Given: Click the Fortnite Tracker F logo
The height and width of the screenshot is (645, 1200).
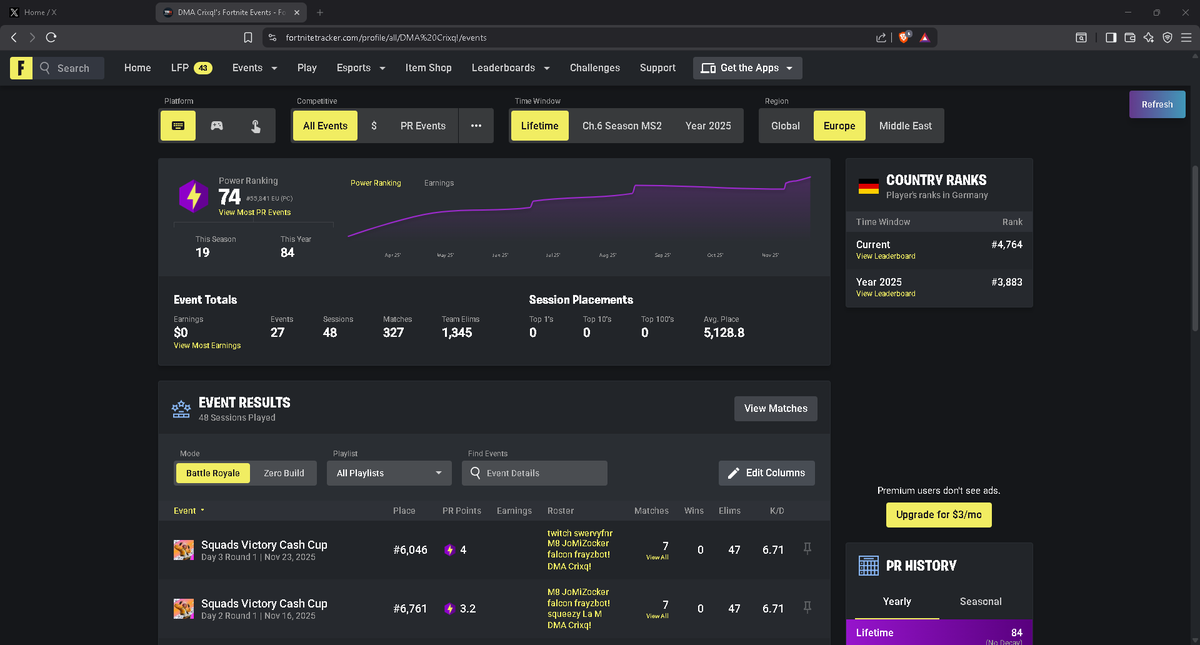Looking at the screenshot, I should point(22,68).
